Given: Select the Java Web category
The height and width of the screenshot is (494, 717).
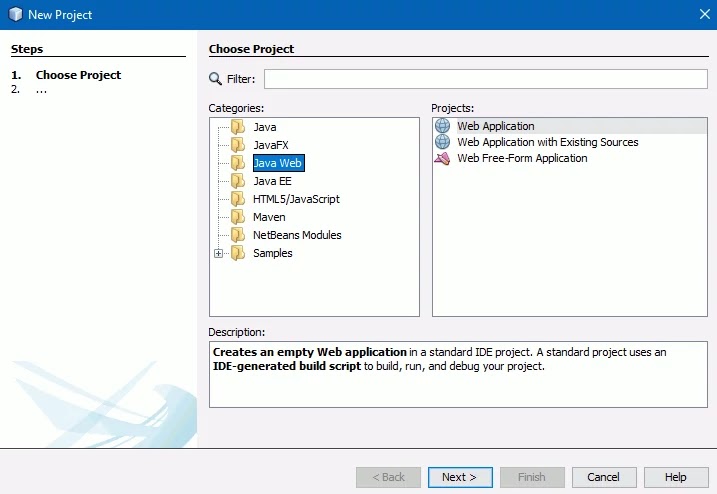Looking at the screenshot, I should 278,163.
